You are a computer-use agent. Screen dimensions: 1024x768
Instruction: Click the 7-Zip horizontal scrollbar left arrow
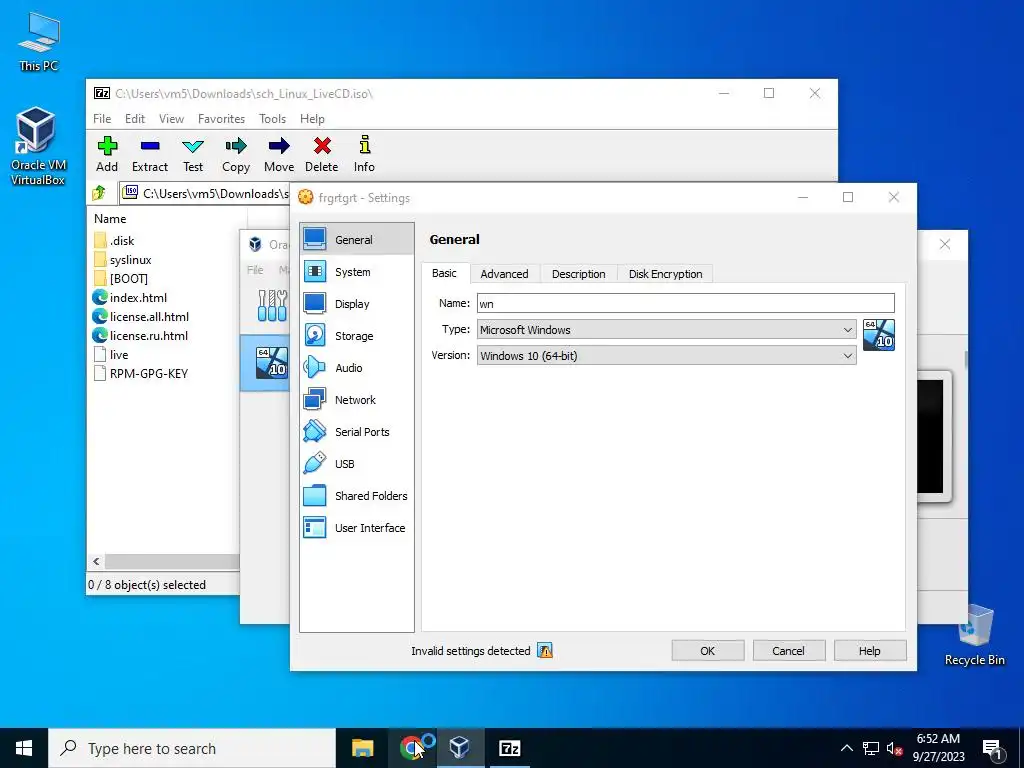pos(97,561)
